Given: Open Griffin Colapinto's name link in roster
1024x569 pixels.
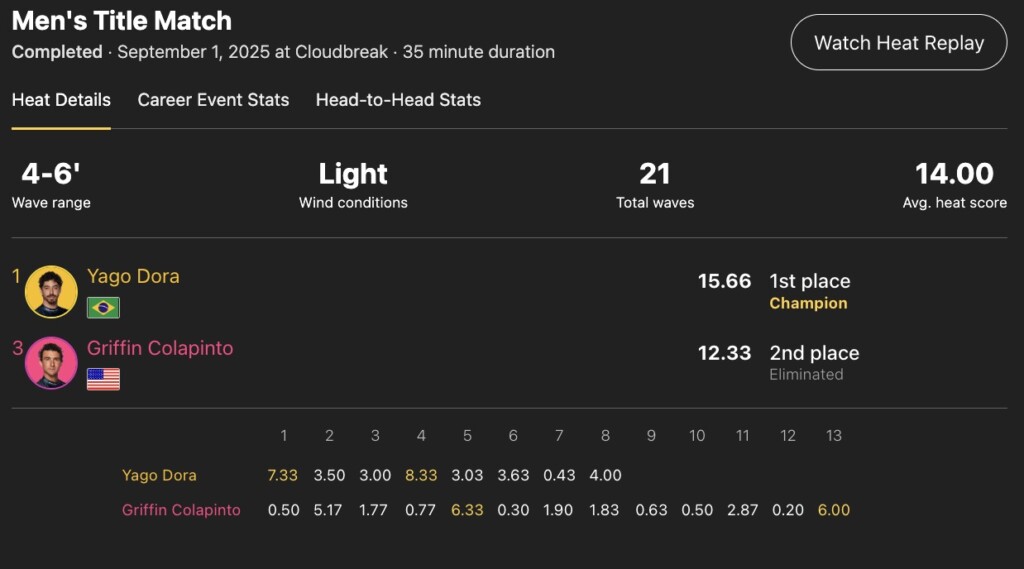Looking at the screenshot, I should click(160, 348).
